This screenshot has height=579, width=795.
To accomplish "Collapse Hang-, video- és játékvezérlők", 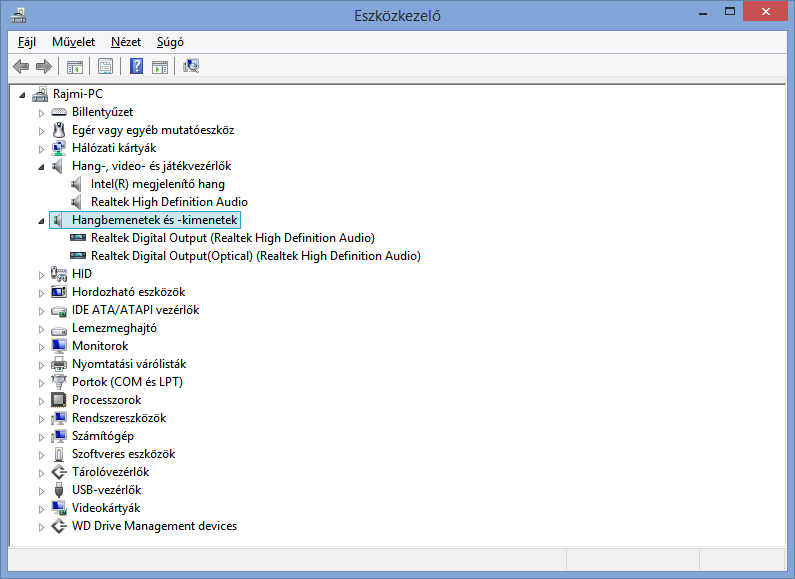I will 42,167.
